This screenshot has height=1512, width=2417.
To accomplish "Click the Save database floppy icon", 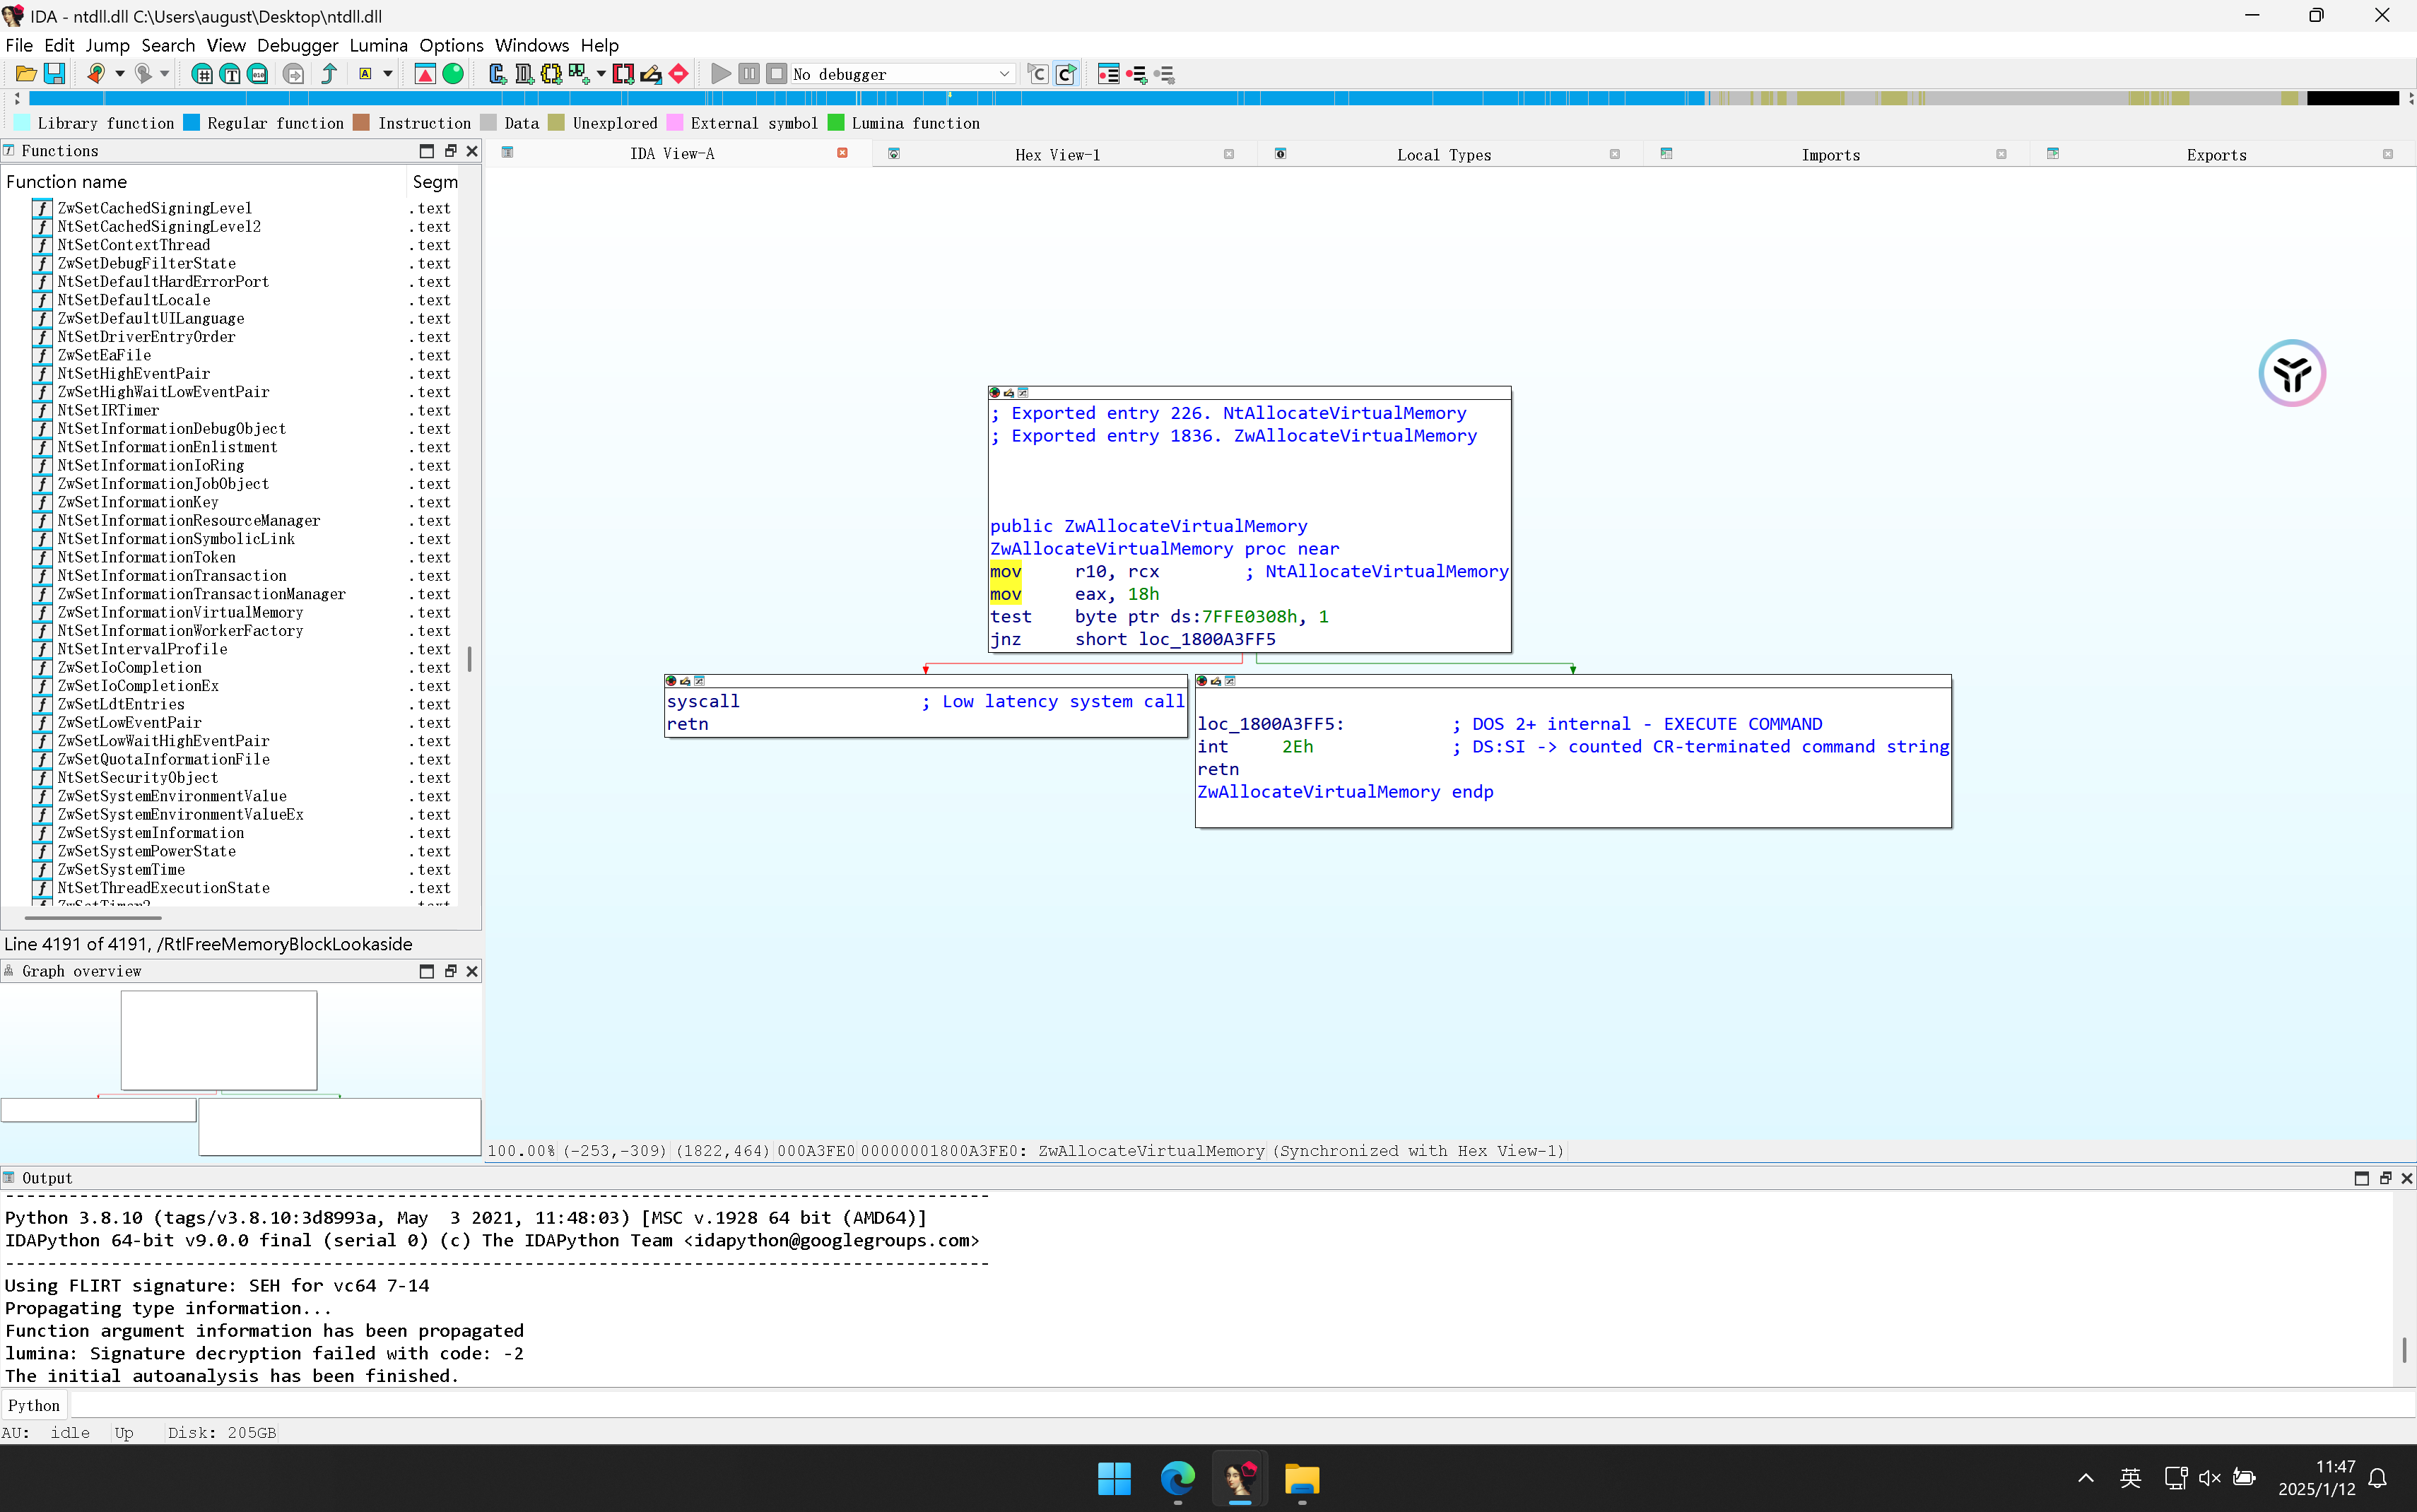I will [55, 74].
